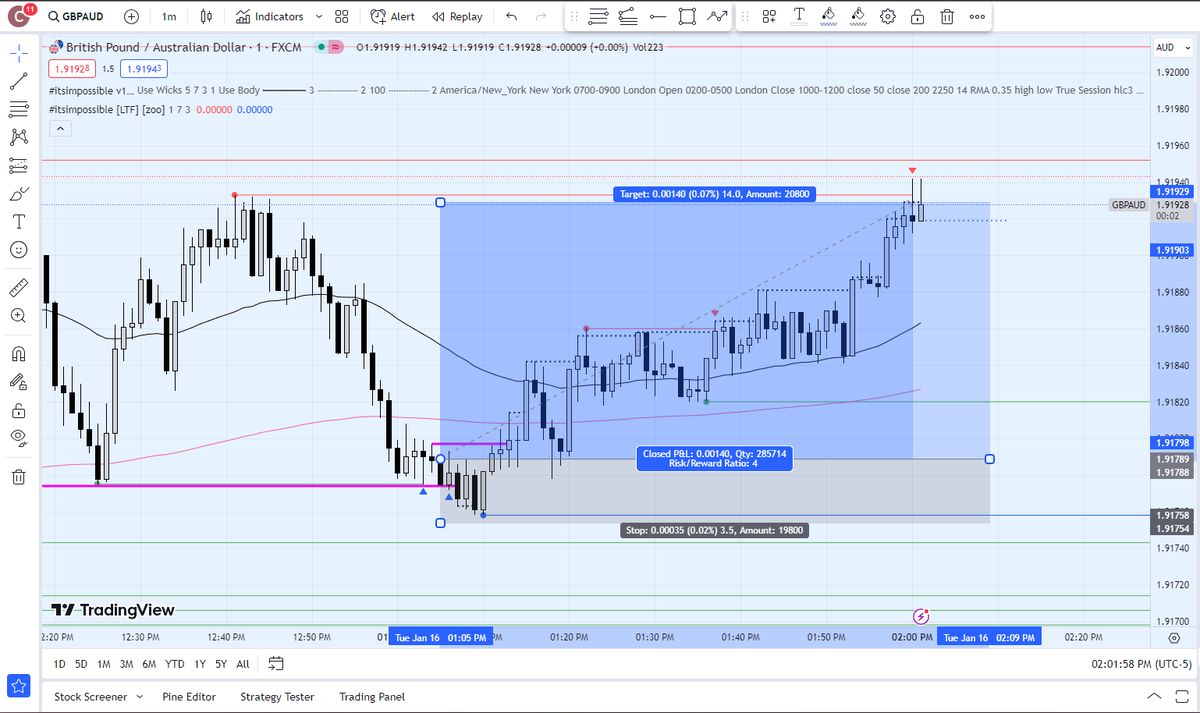Toggle stay in drawing mode

tap(18, 382)
